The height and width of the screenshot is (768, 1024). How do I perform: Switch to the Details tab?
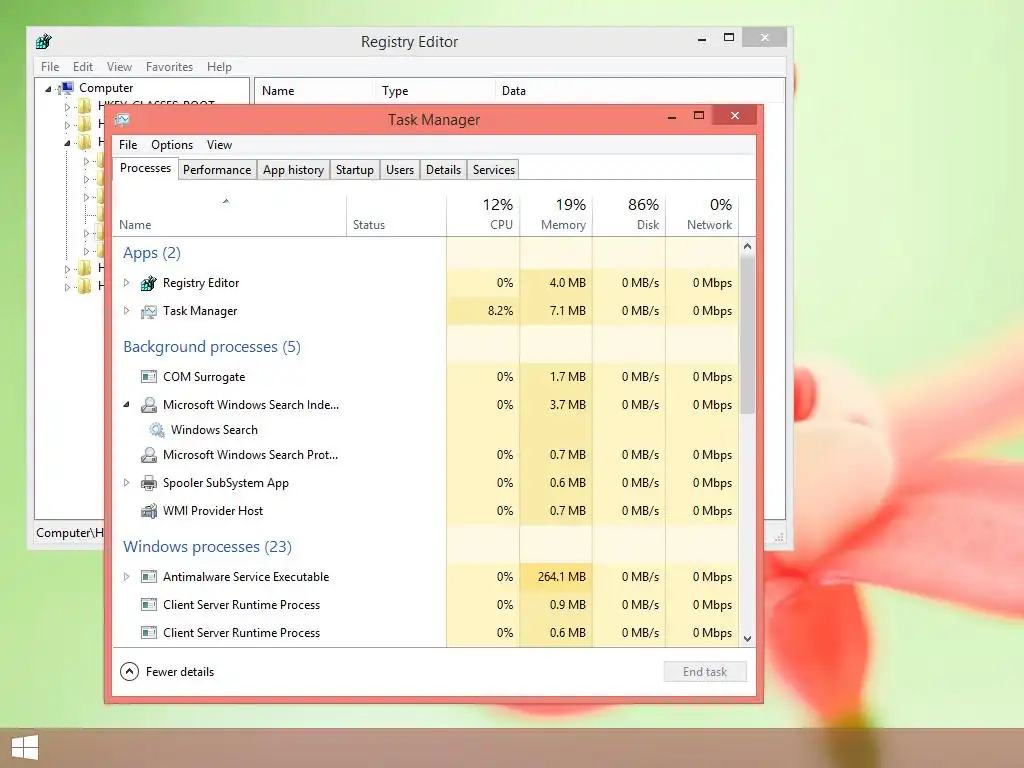pyautogui.click(x=443, y=170)
